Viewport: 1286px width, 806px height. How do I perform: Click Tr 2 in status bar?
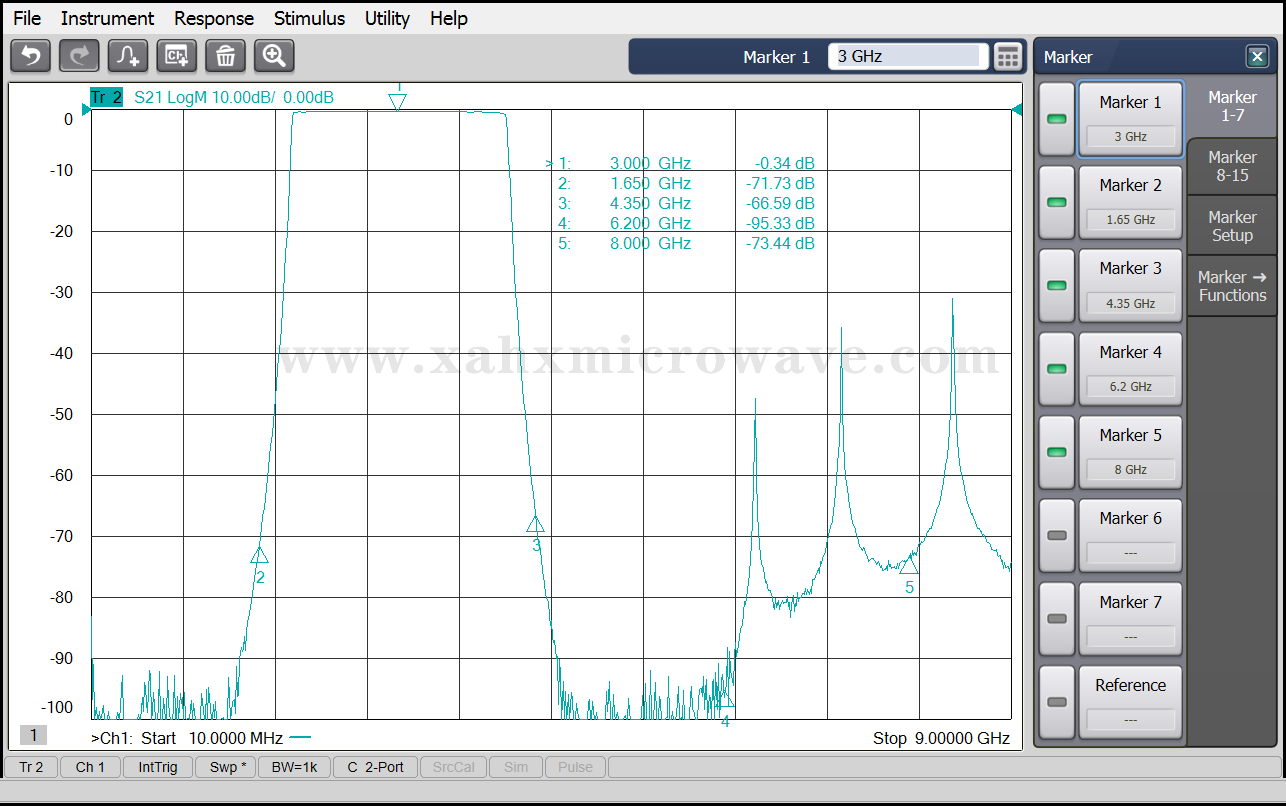tap(31, 767)
